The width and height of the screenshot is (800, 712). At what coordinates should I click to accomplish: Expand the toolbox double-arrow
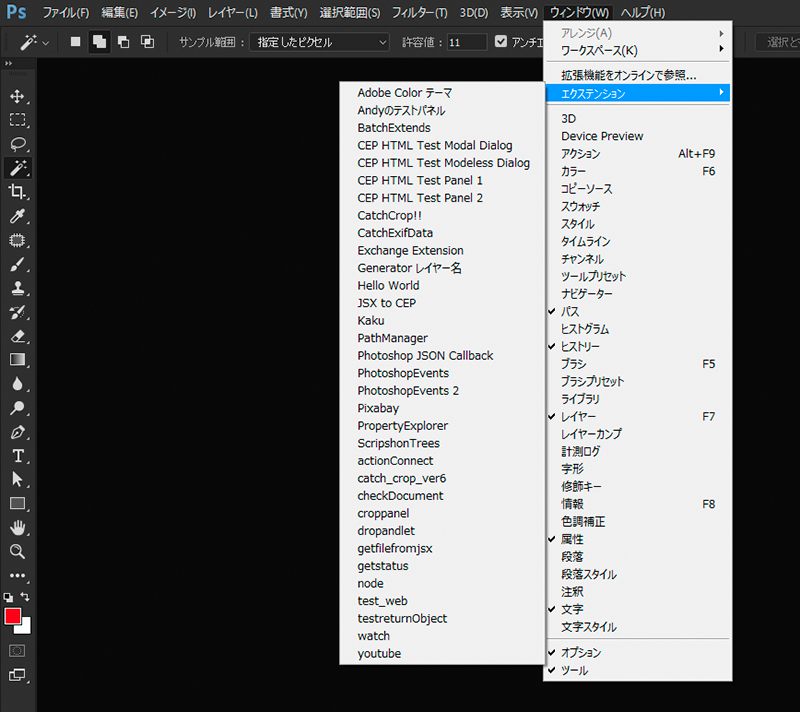(x=8, y=63)
